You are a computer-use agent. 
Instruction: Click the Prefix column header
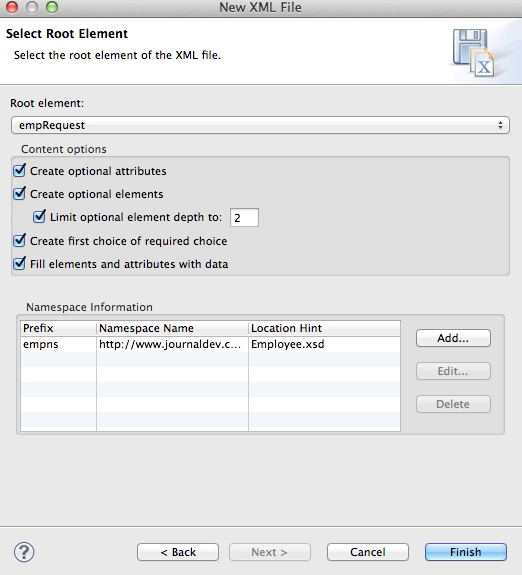58,328
